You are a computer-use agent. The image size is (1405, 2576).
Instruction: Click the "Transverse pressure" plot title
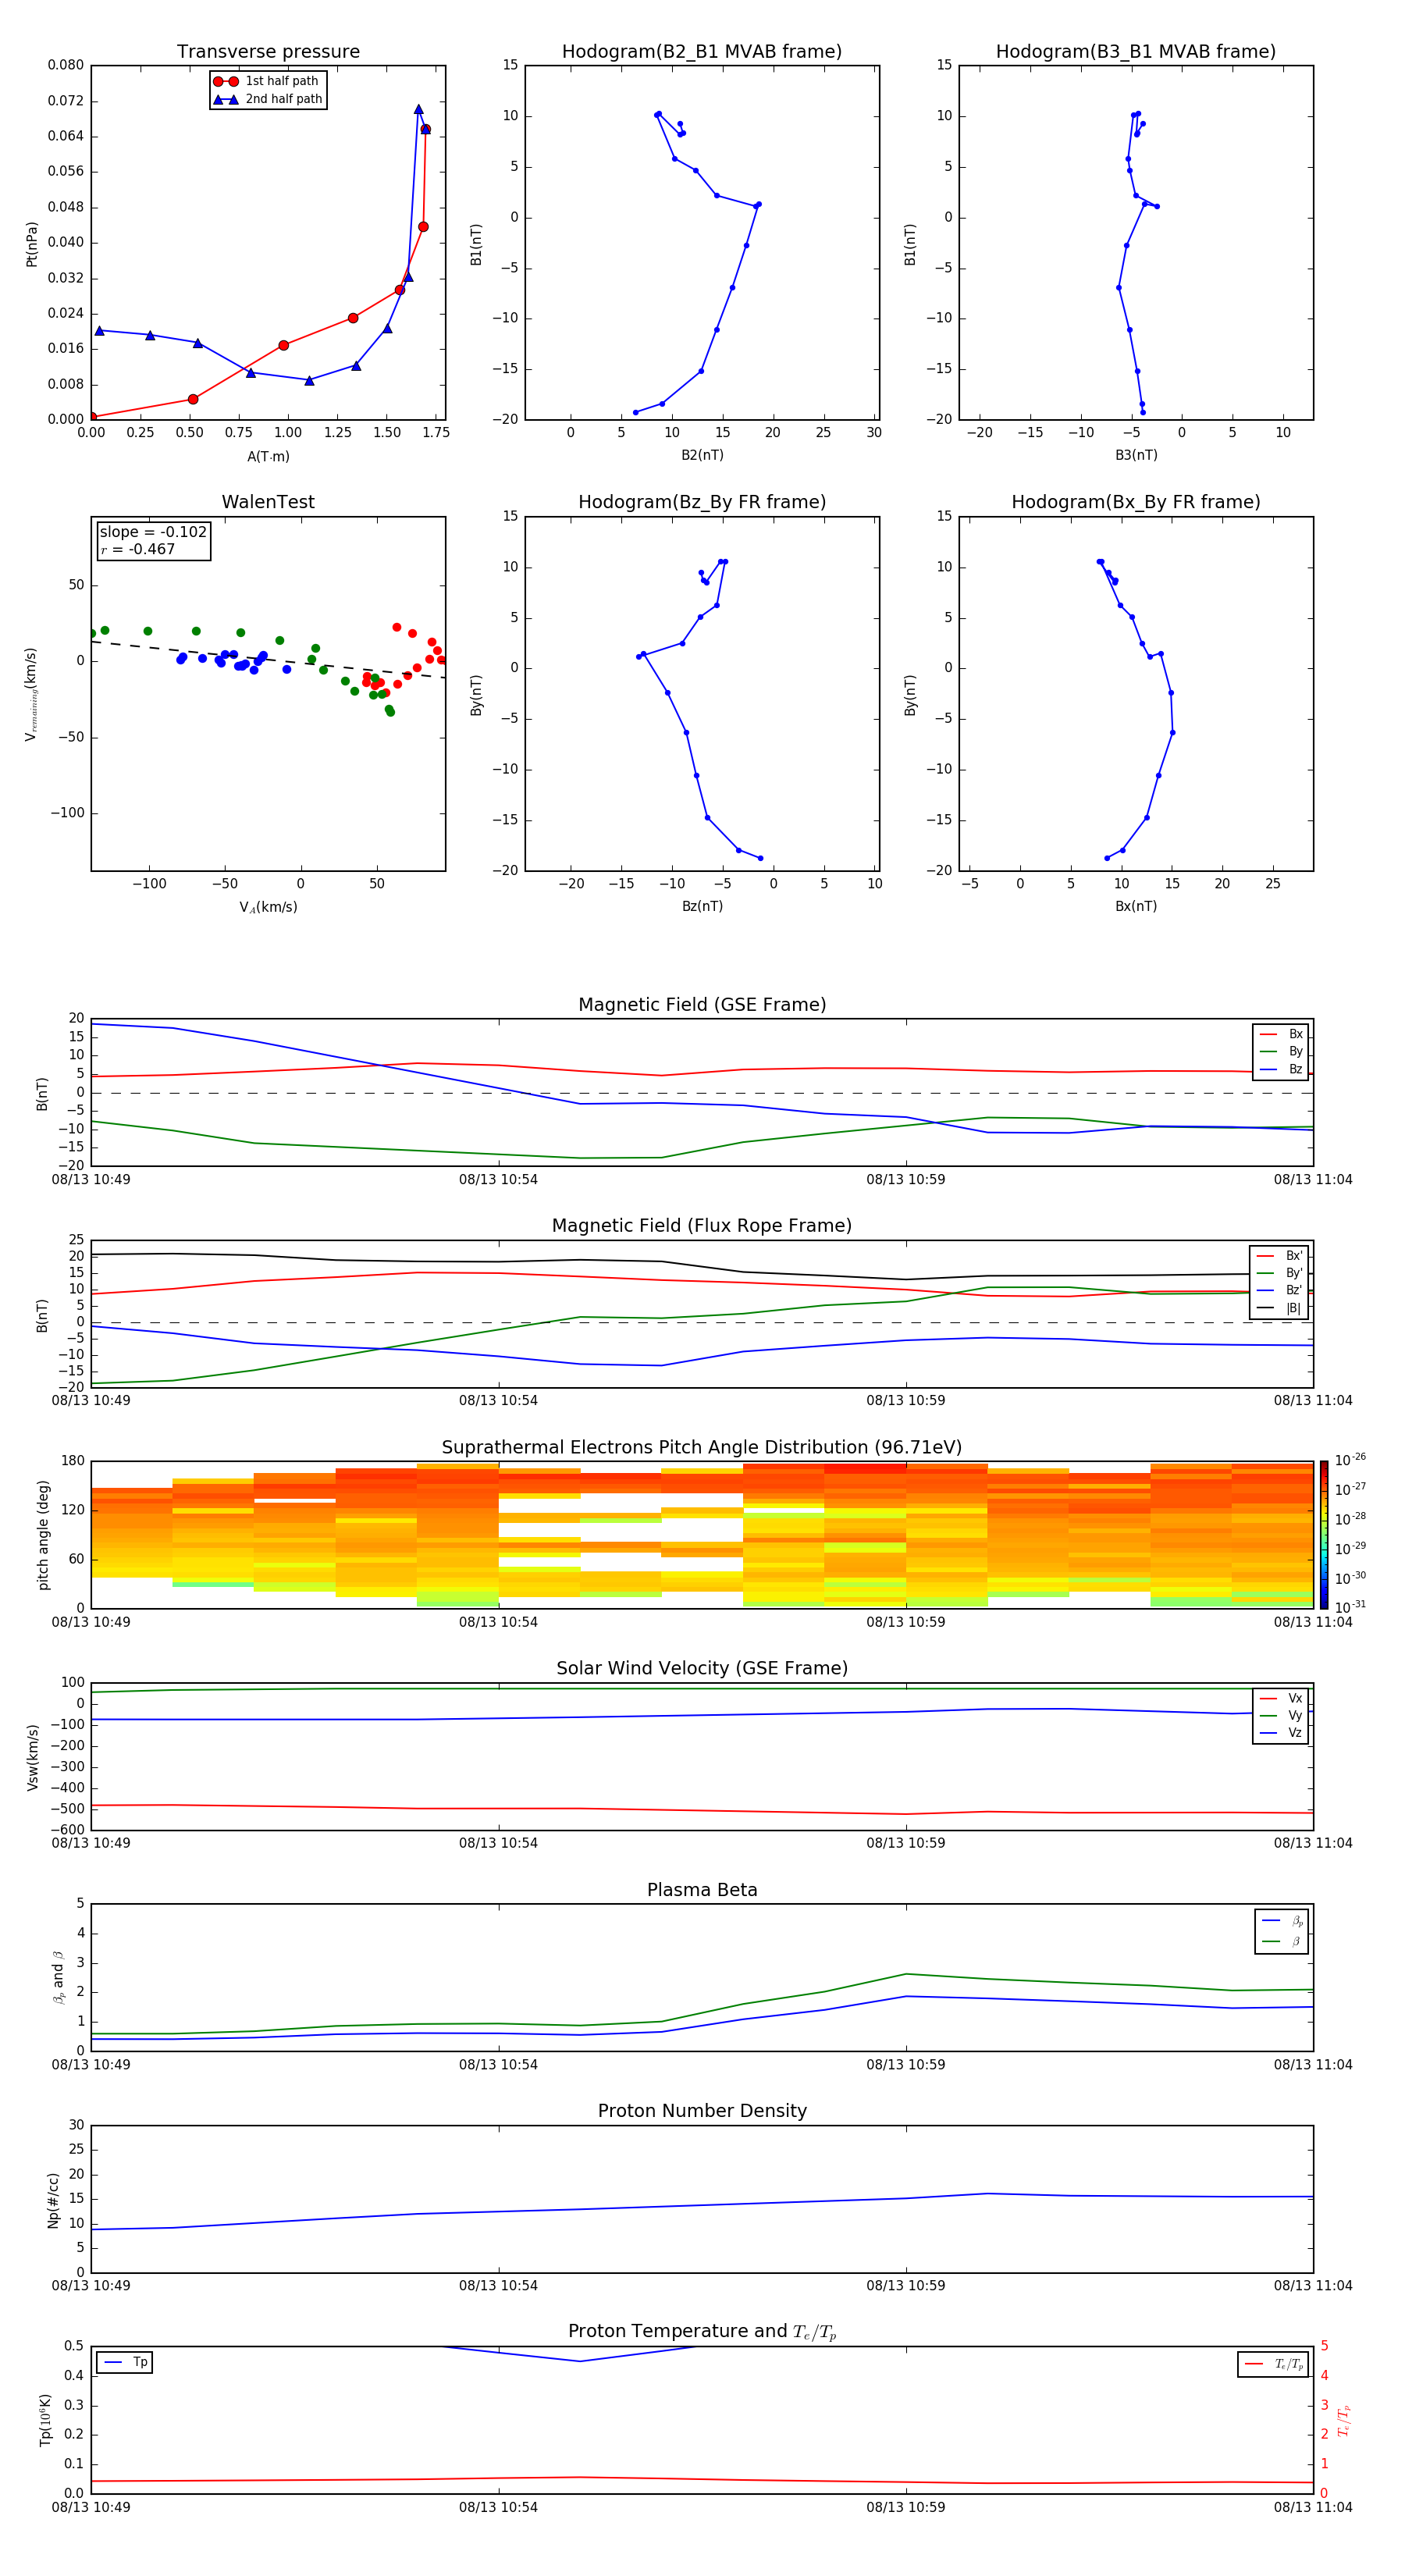pos(268,52)
